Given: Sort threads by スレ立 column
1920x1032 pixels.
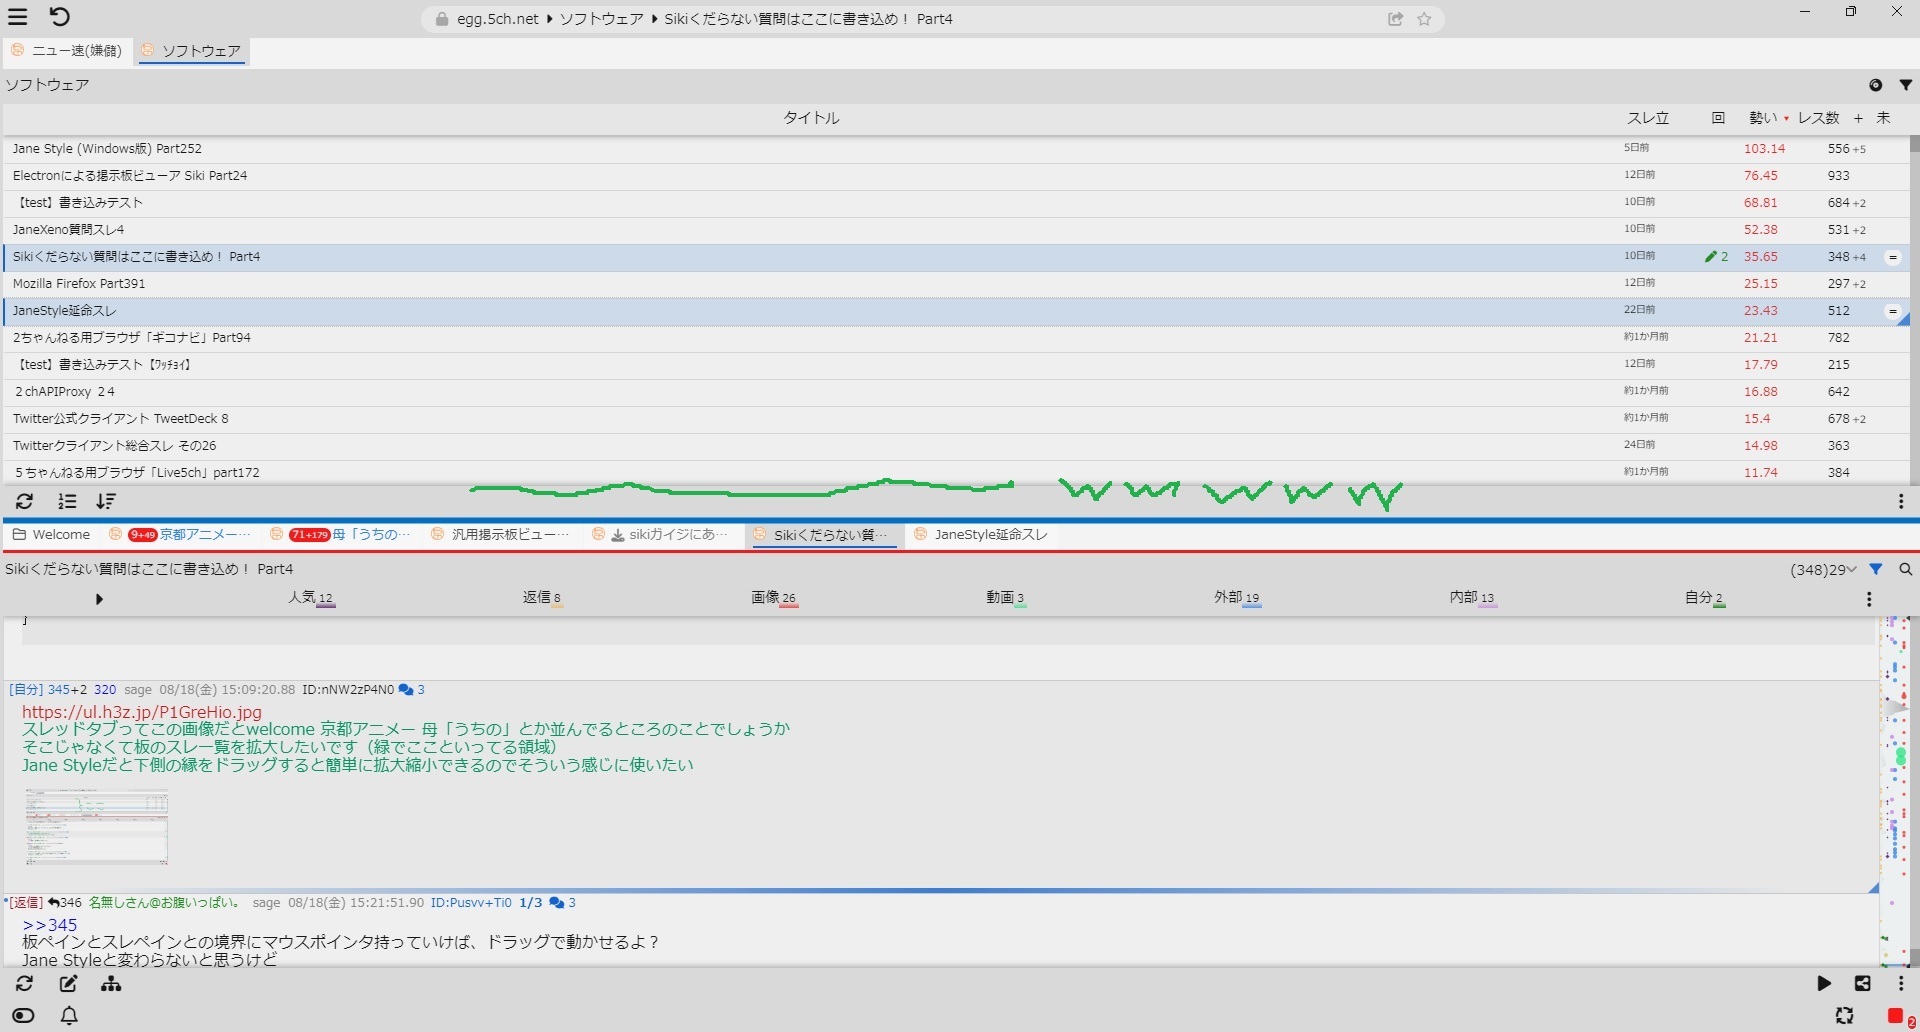Looking at the screenshot, I should click(x=1647, y=118).
